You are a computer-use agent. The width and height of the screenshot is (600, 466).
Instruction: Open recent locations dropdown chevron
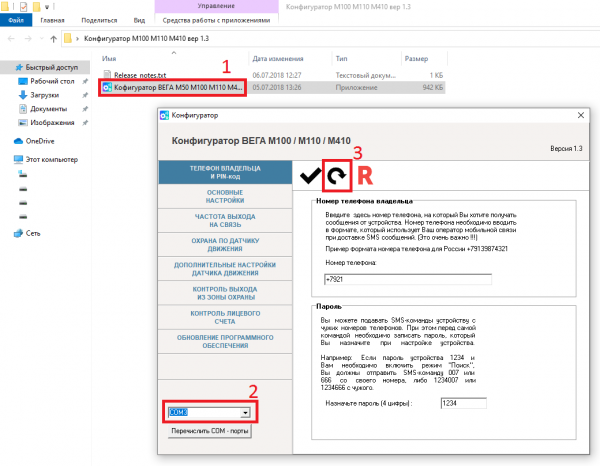tap(42, 39)
